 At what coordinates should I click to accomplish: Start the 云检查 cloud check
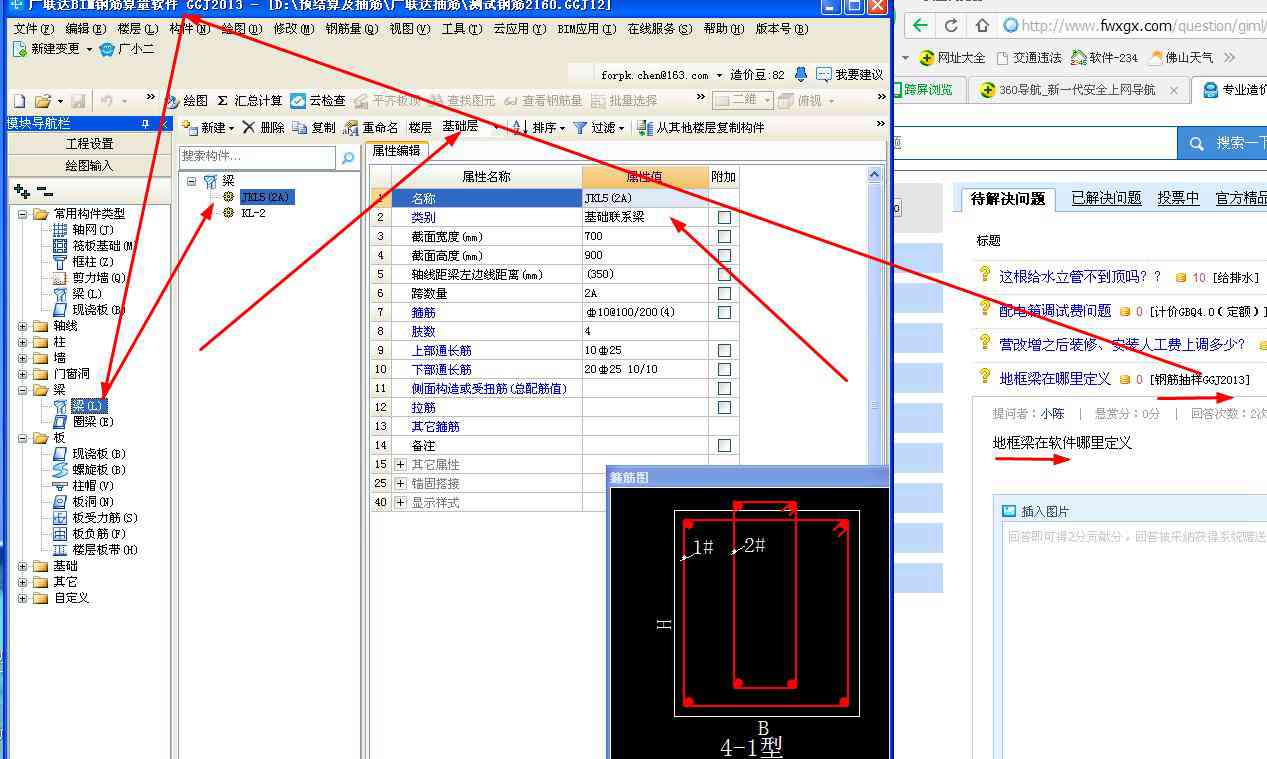point(318,101)
